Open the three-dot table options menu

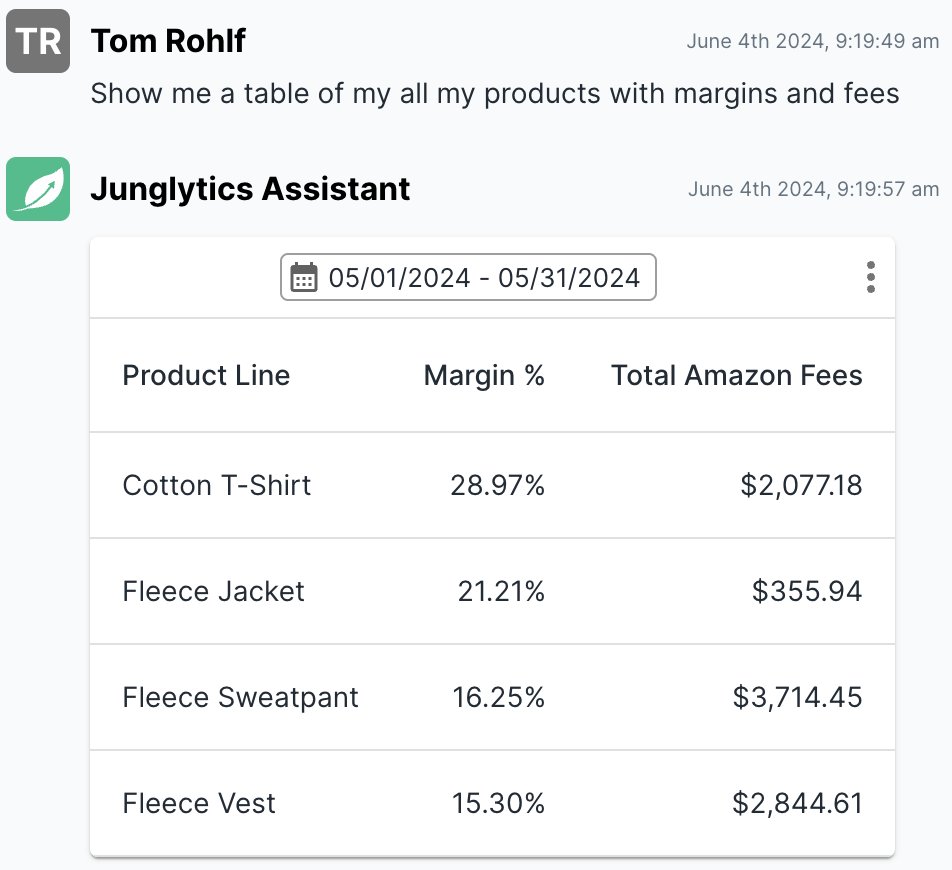tap(871, 277)
